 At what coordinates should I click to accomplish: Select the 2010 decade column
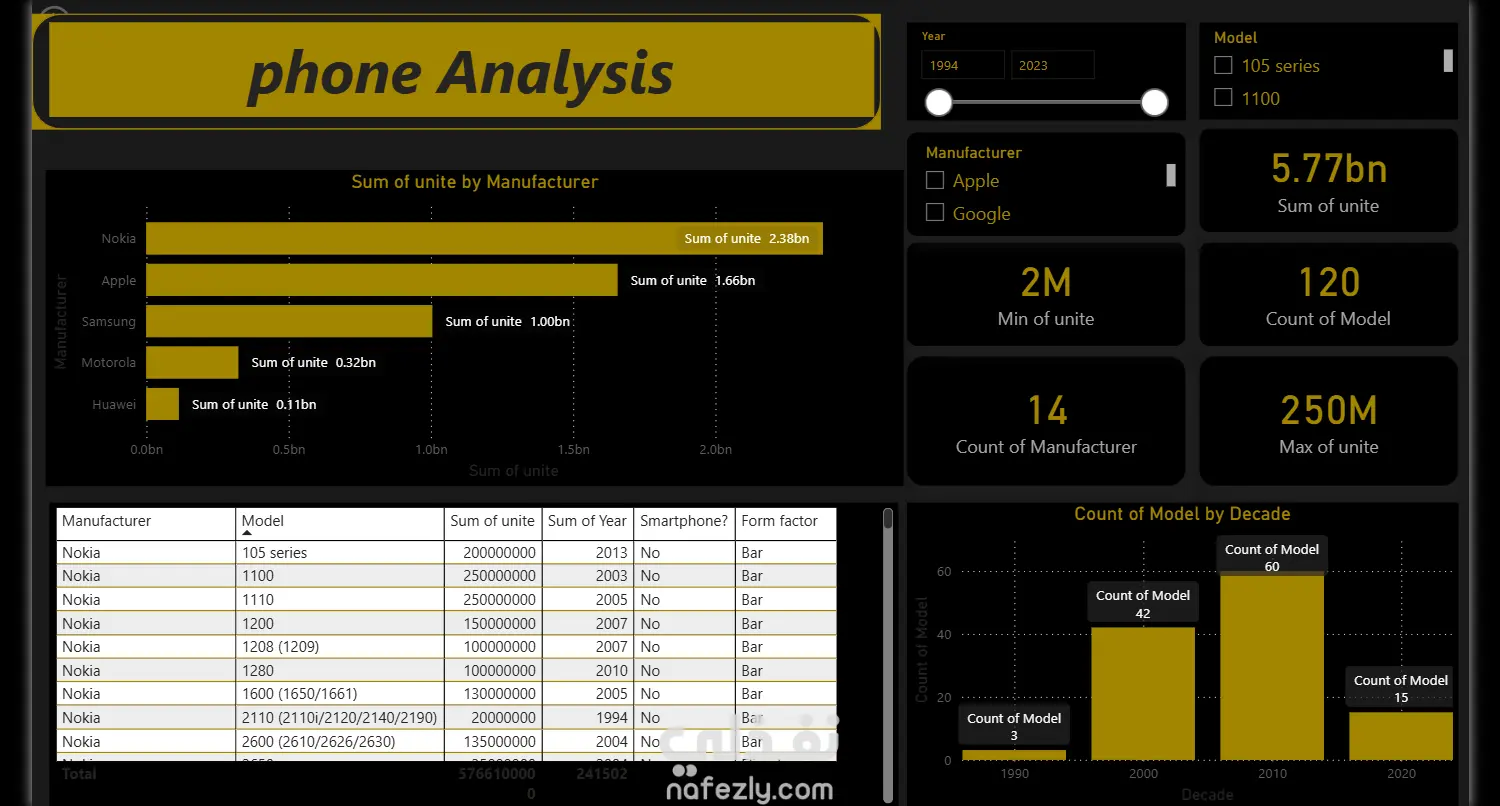[1272, 666]
